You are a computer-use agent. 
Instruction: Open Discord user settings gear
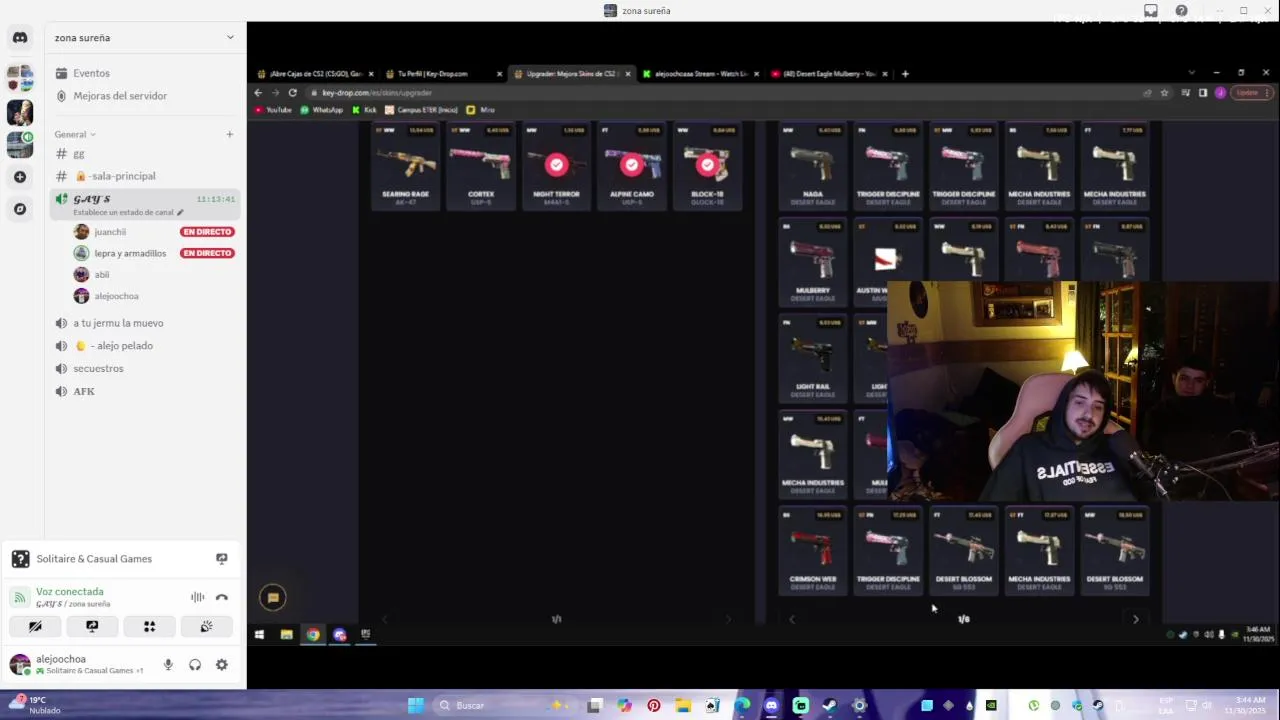click(222, 665)
